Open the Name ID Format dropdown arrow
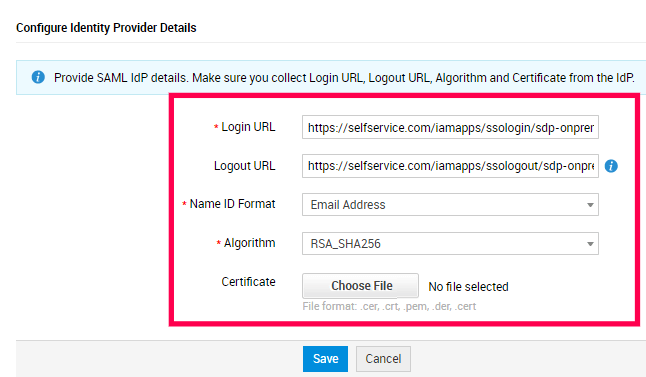 [x=590, y=205]
